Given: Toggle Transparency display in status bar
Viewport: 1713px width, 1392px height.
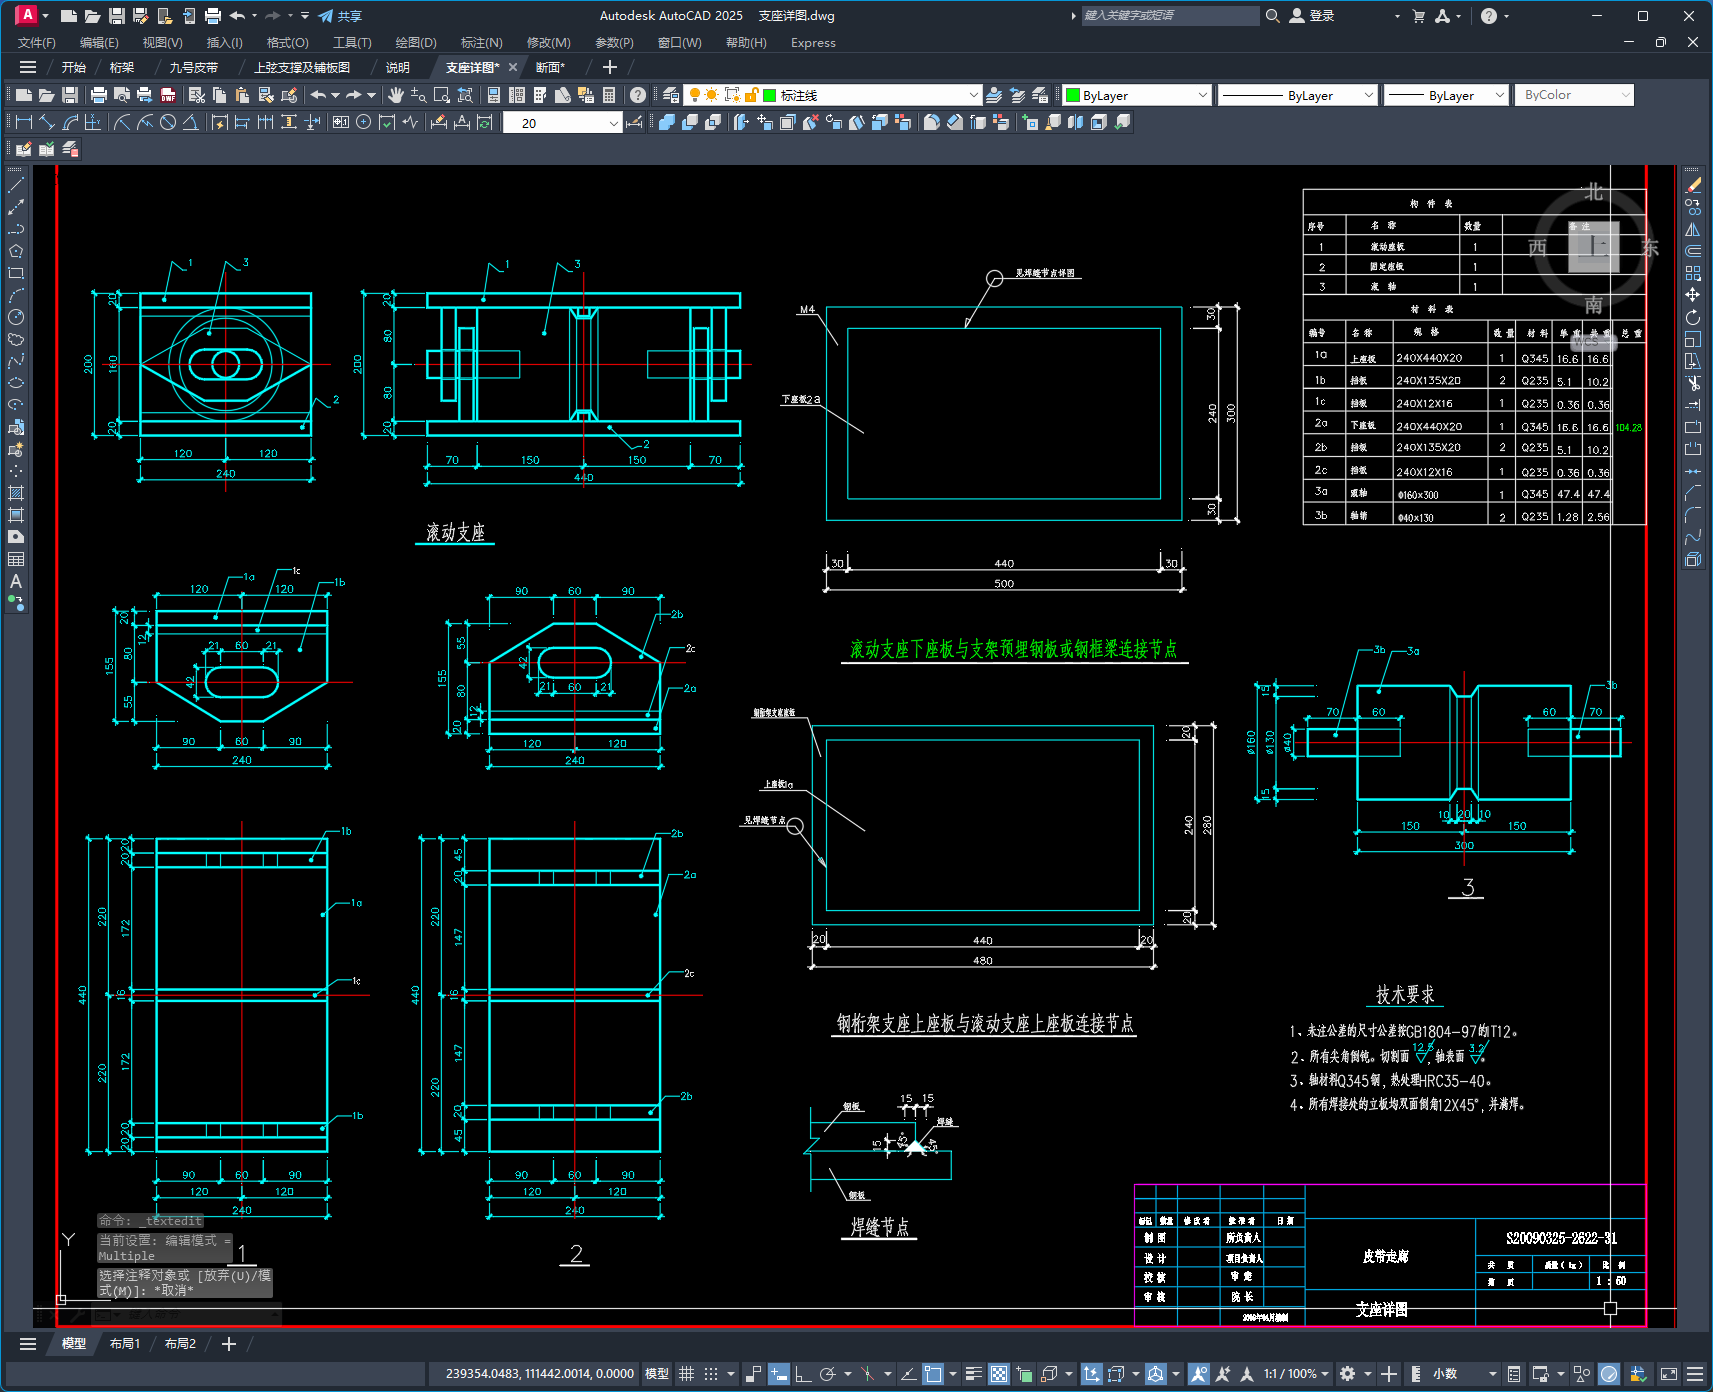Looking at the screenshot, I should click(x=999, y=1374).
